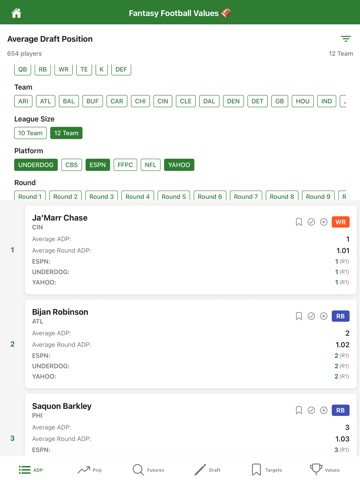The height and width of the screenshot is (480, 360).
Task: Mark Ja'Marr Chase as drafted checkmark
Action: click(311, 222)
